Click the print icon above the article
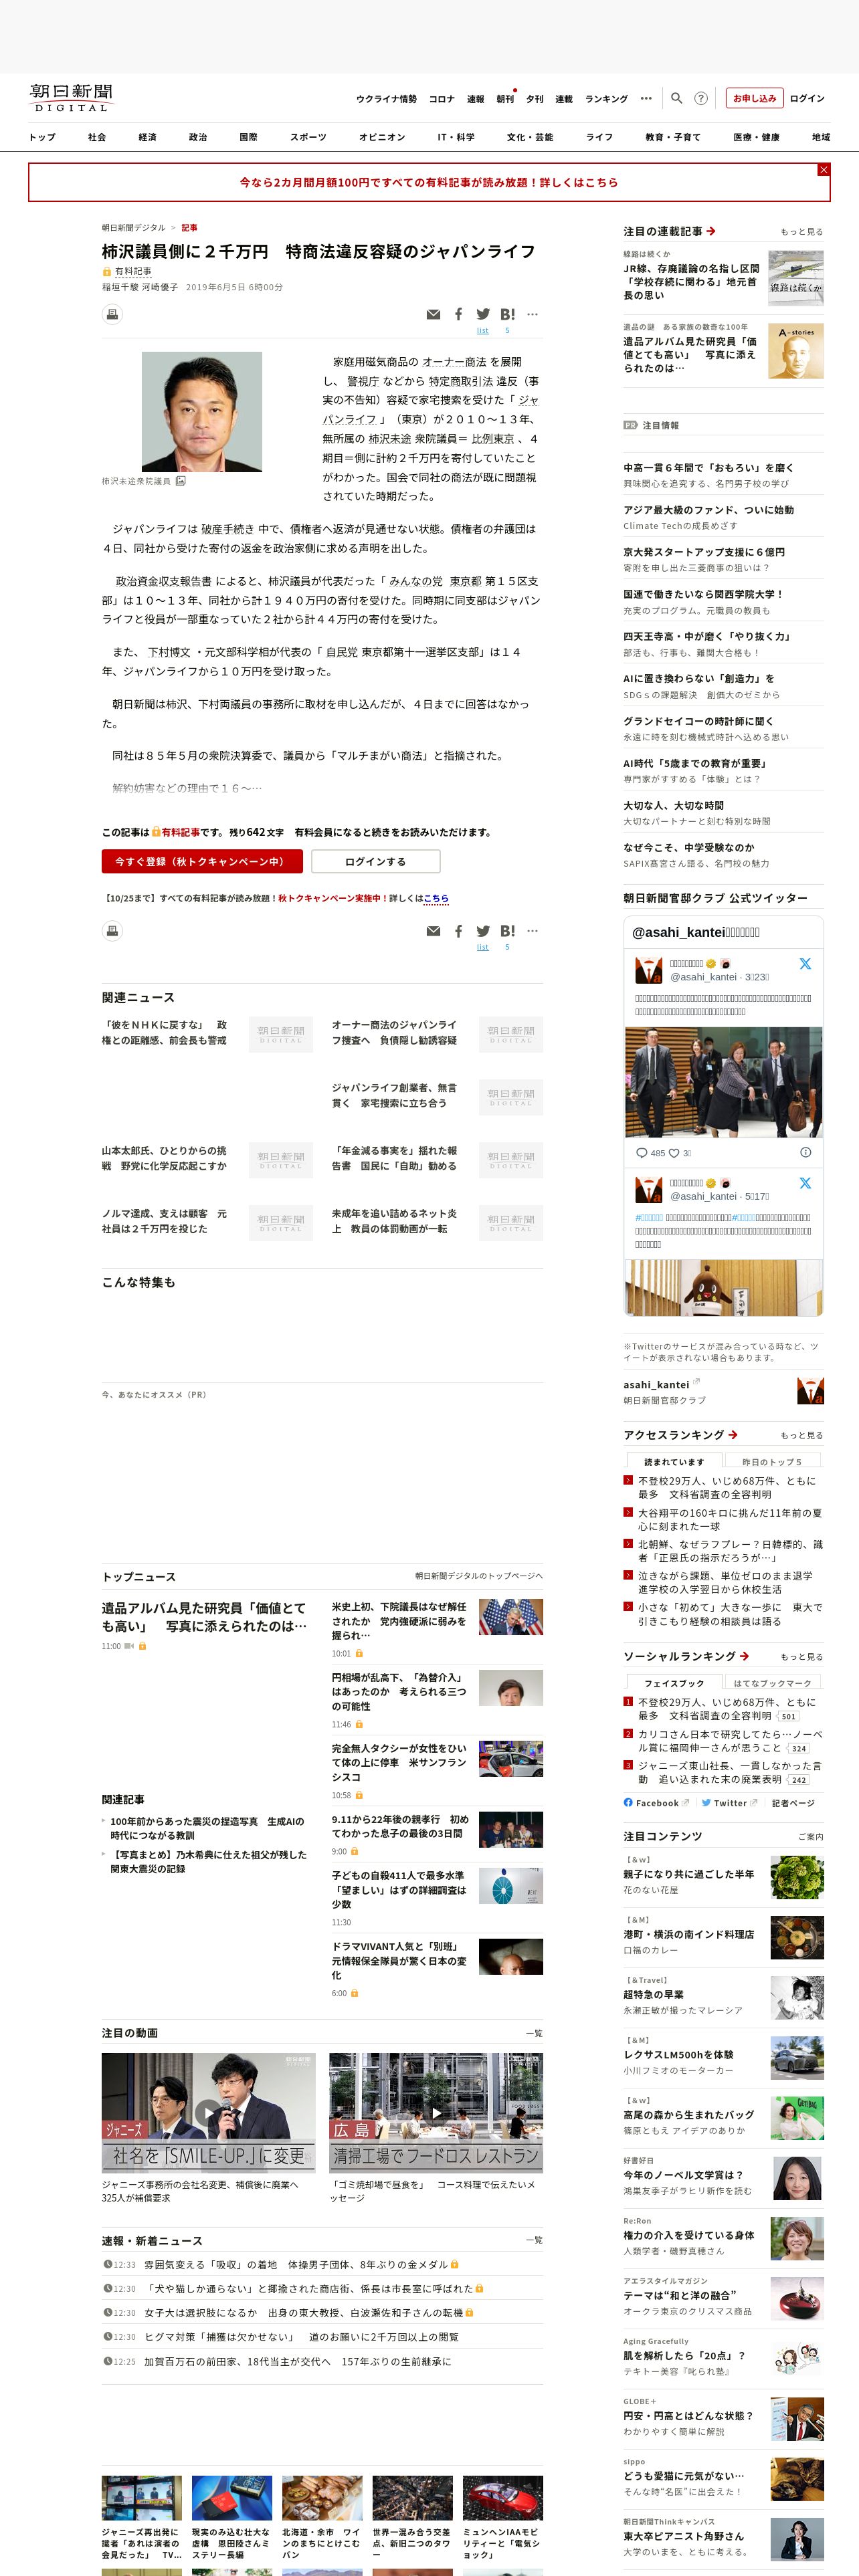 coord(112,314)
